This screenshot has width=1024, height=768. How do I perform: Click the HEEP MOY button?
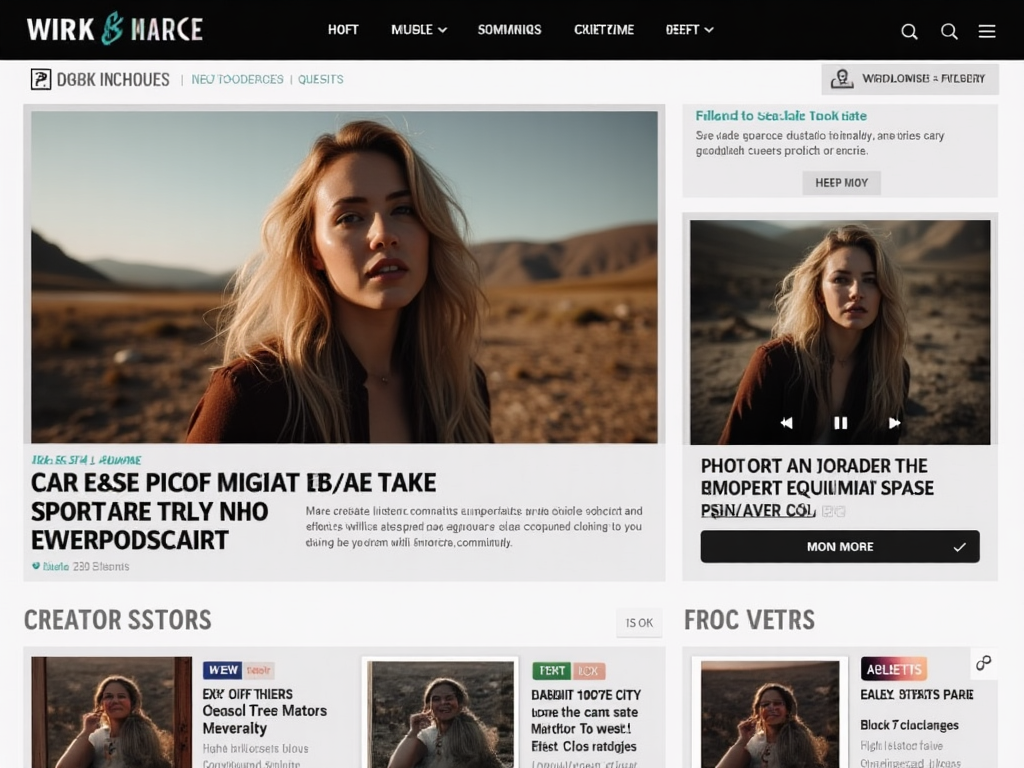click(x=841, y=183)
